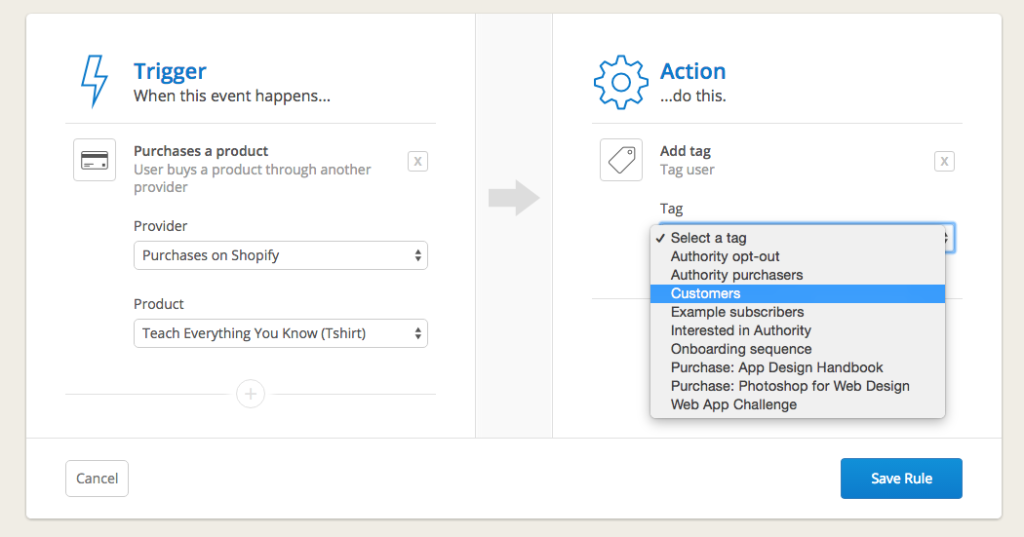Remove the Add tag action

point(944,161)
